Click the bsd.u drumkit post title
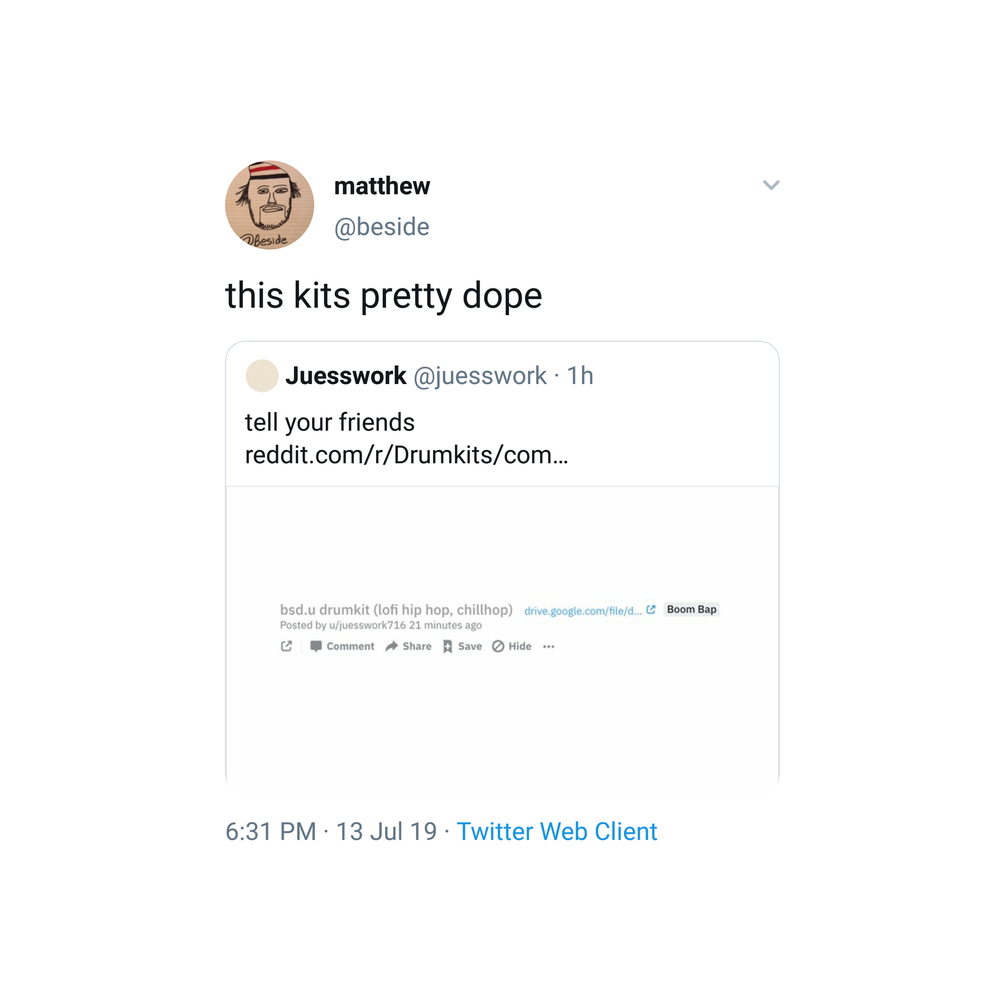1005x1005 pixels. (396, 610)
